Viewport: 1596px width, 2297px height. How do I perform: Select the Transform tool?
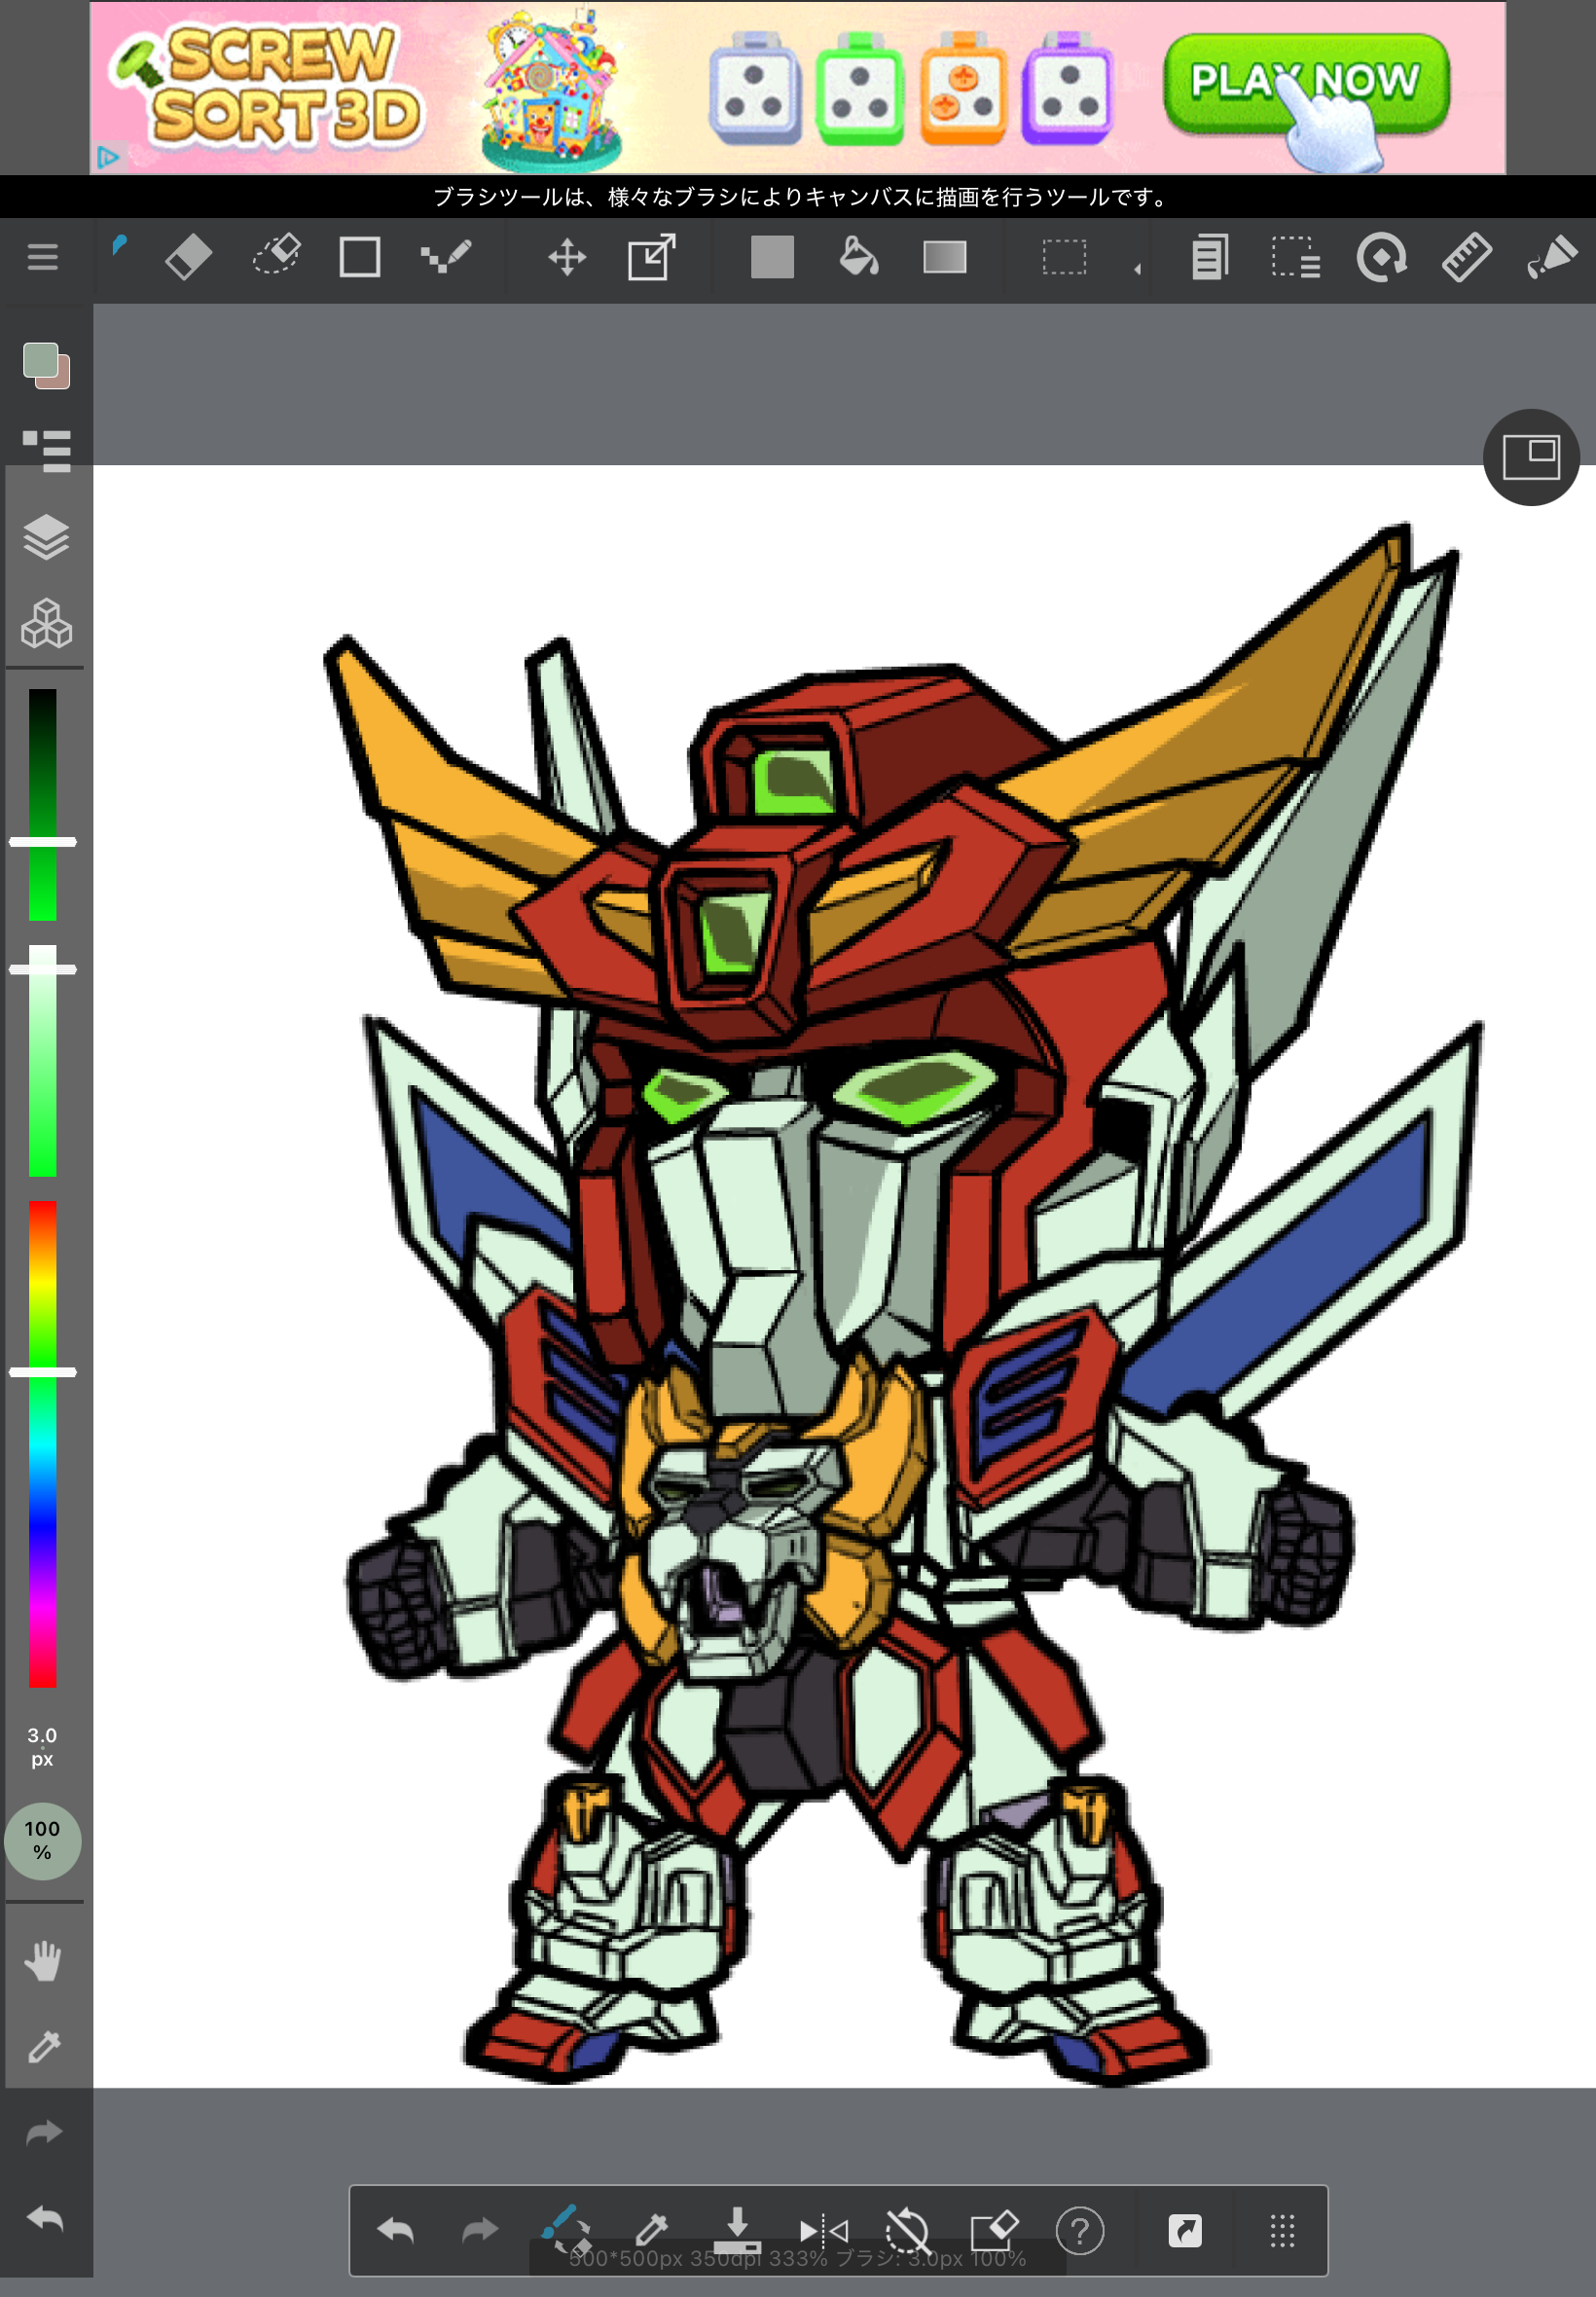tap(652, 257)
